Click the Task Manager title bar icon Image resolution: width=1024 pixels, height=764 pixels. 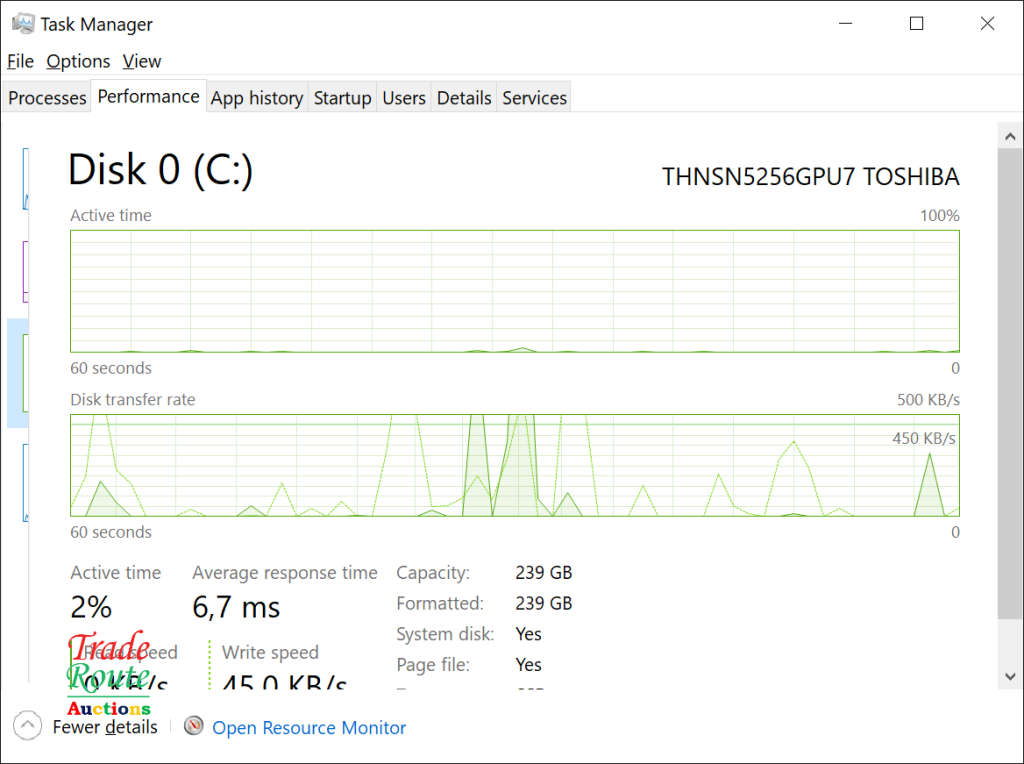pos(23,23)
